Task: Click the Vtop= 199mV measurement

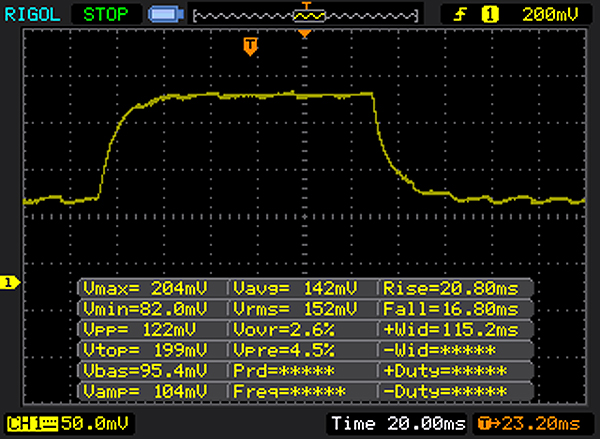Action: tap(145, 350)
